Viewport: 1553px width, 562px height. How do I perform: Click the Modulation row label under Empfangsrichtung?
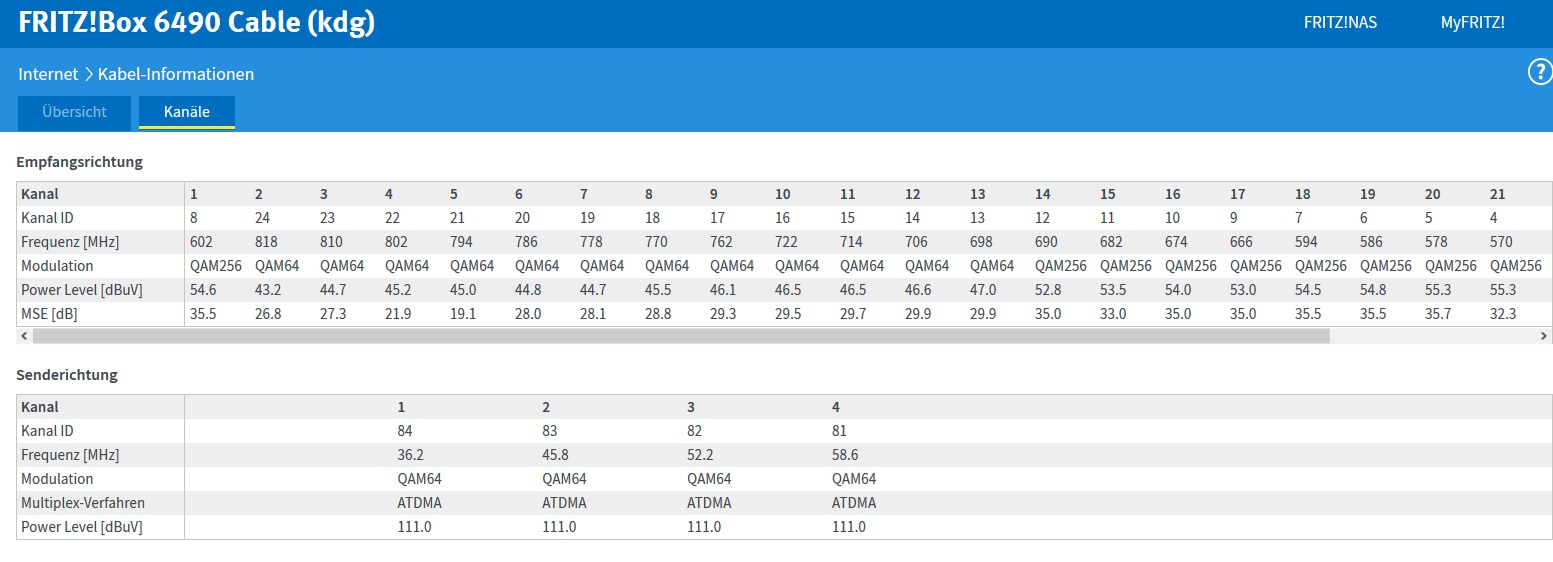tap(57, 266)
